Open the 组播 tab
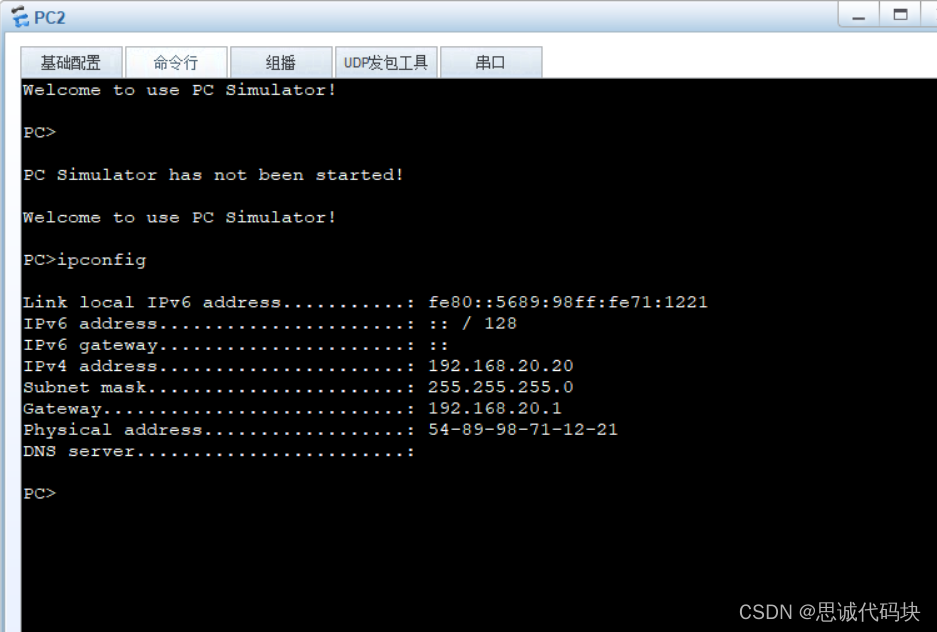The image size is (937, 632). 281,62
